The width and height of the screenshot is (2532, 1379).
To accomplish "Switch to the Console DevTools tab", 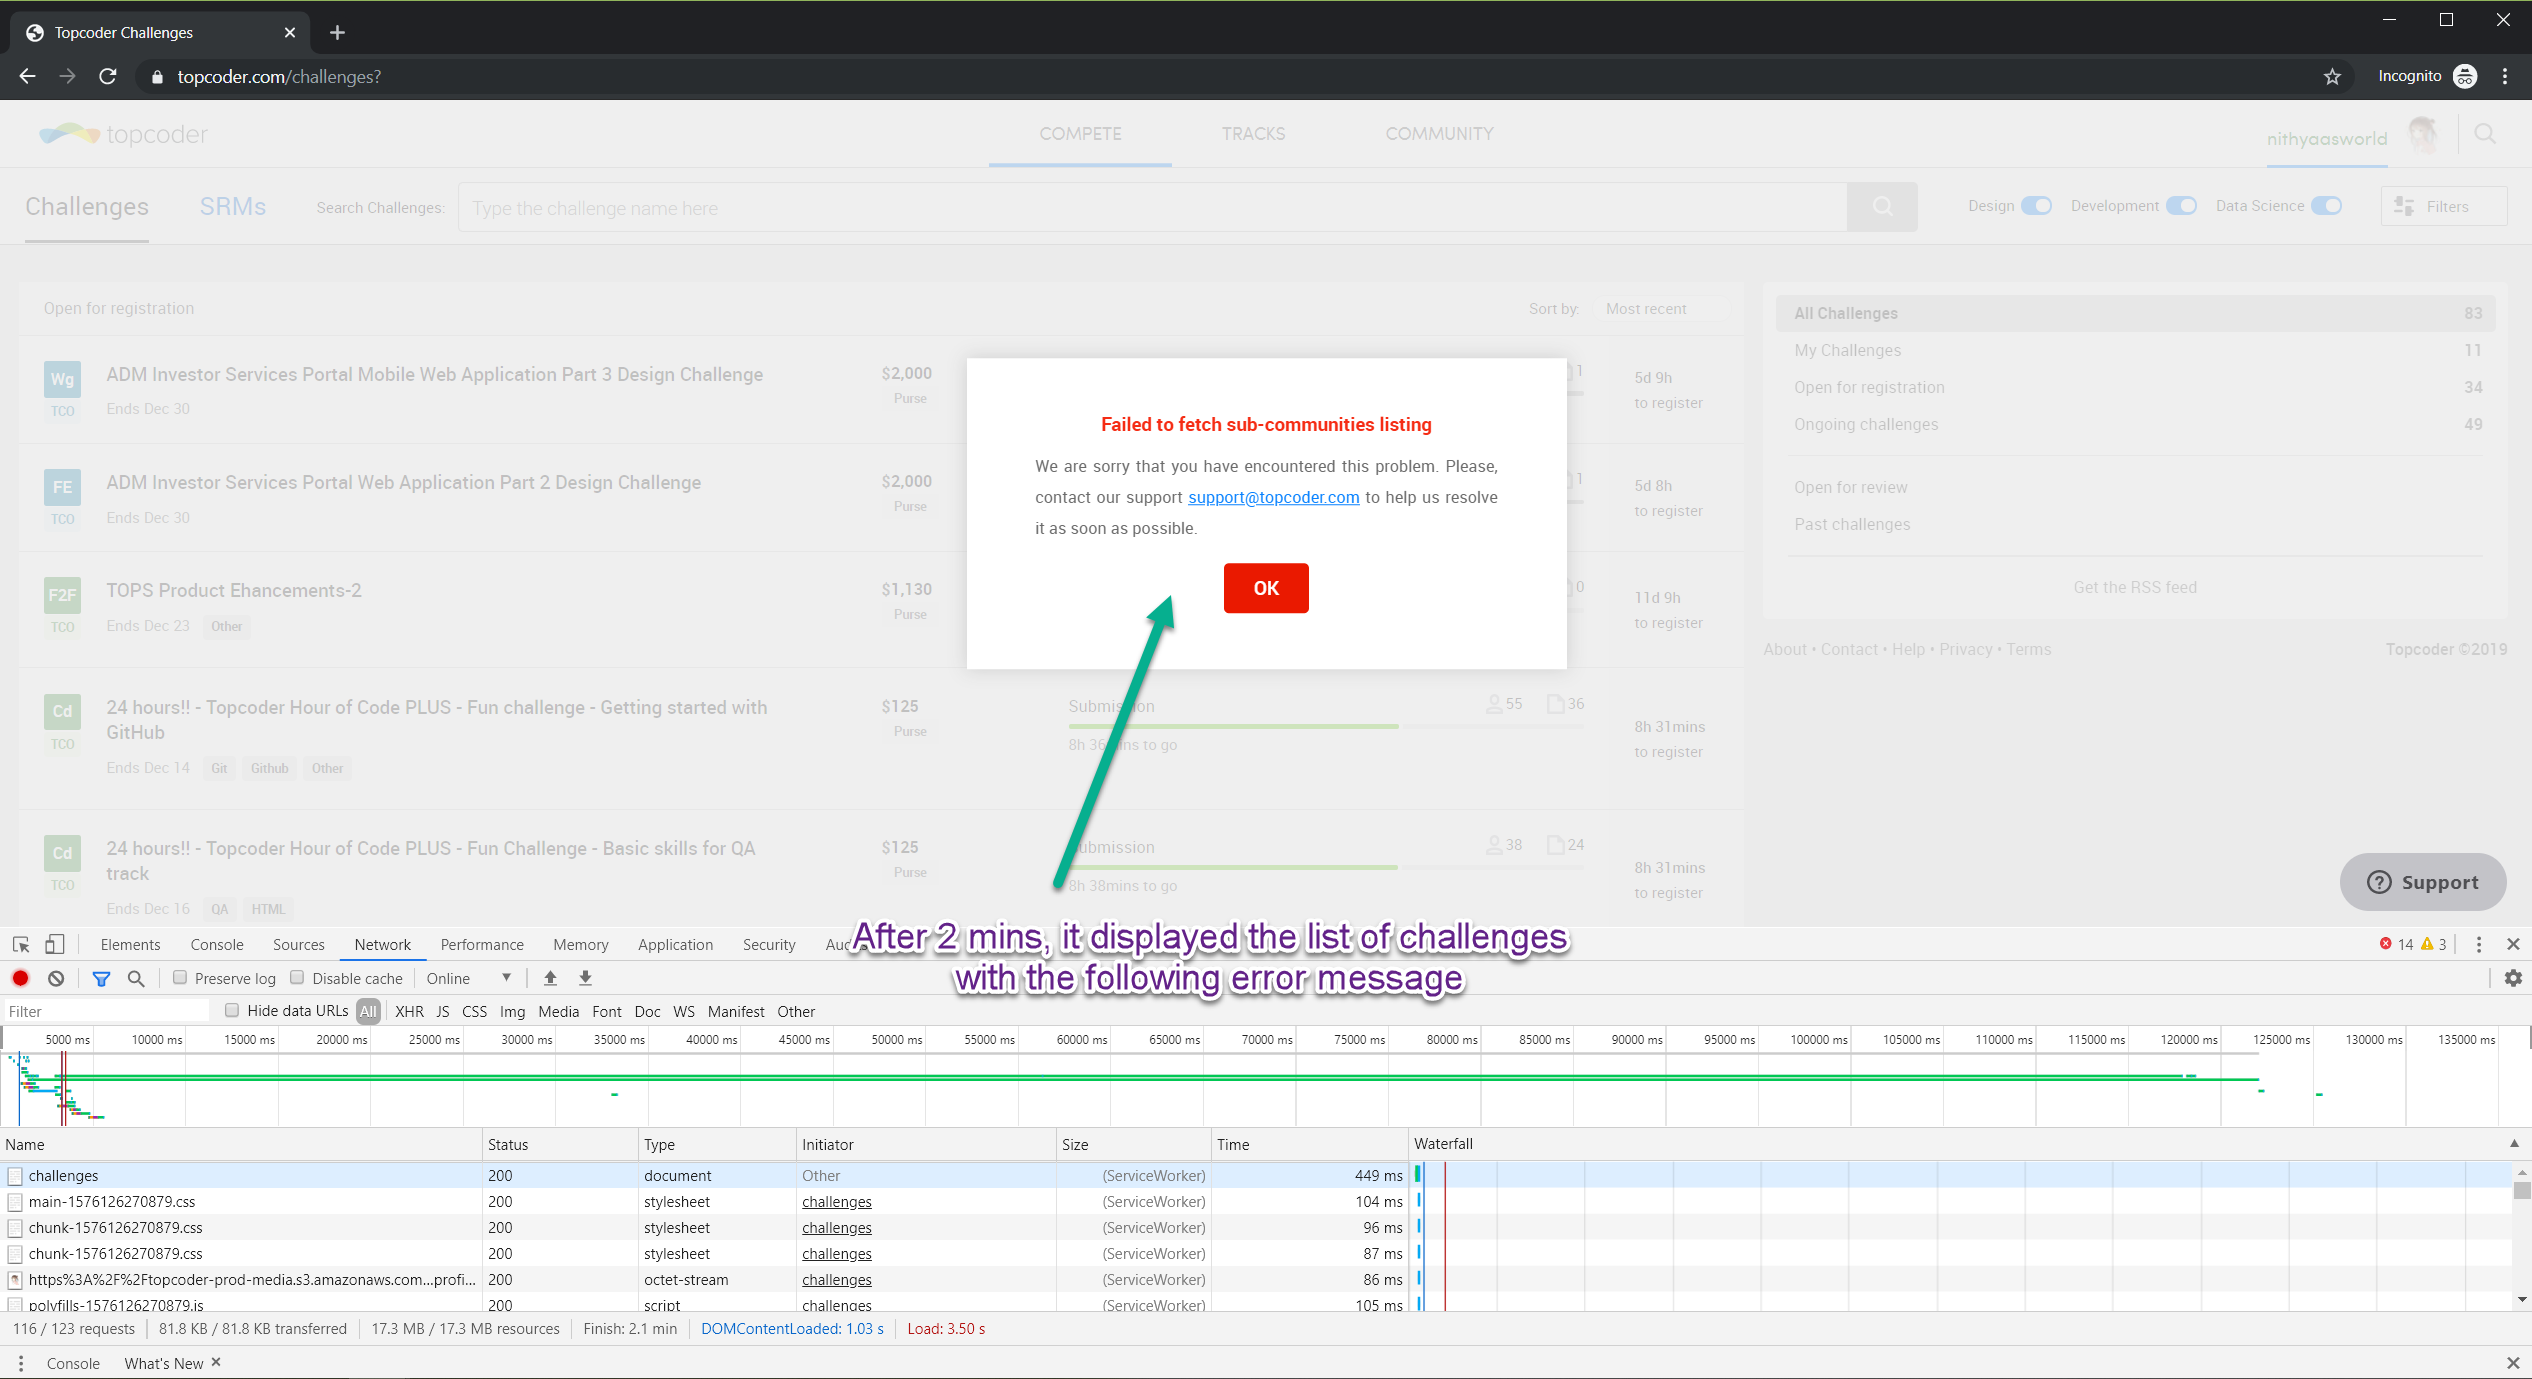I will point(217,944).
